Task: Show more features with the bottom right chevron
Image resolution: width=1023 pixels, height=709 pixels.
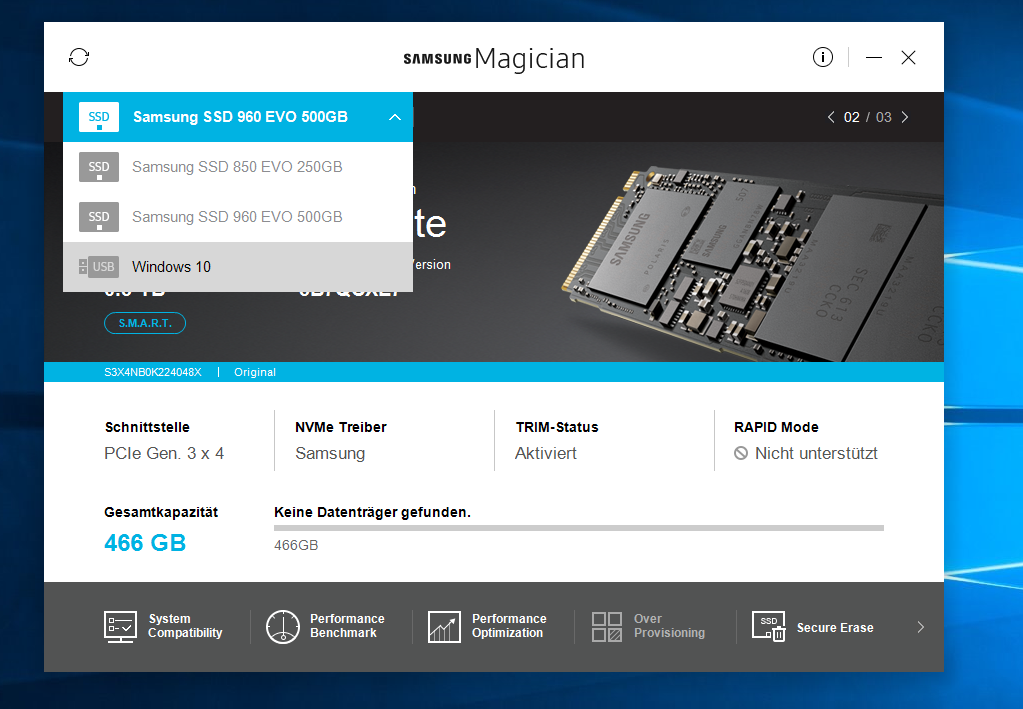Action: pyautogui.click(x=921, y=627)
